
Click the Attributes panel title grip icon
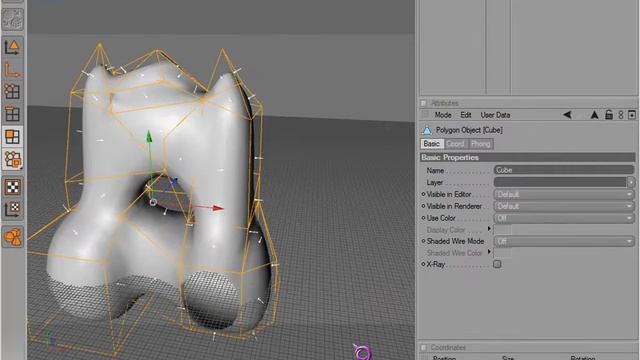tap(424, 103)
